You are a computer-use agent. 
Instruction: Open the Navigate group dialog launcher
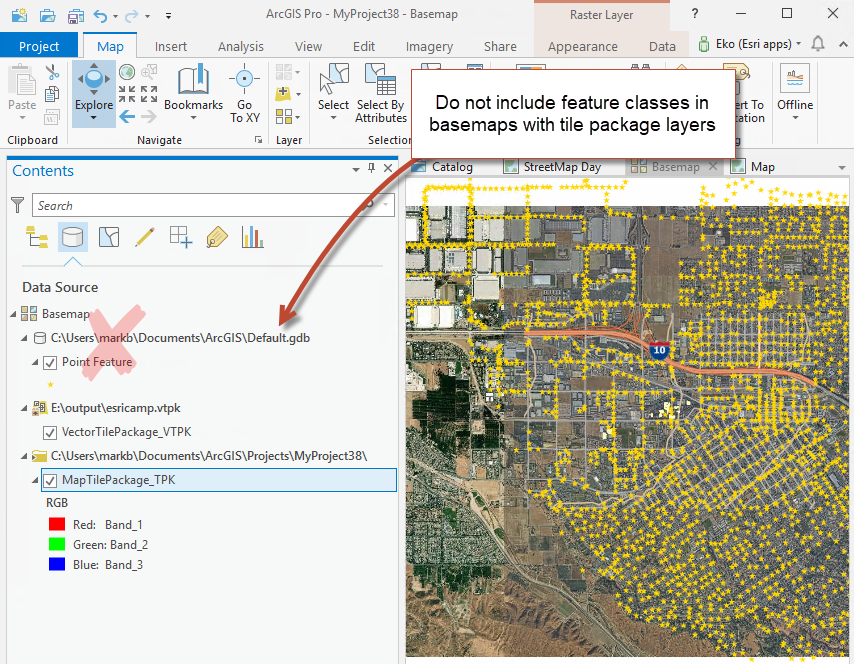(258, 140)
